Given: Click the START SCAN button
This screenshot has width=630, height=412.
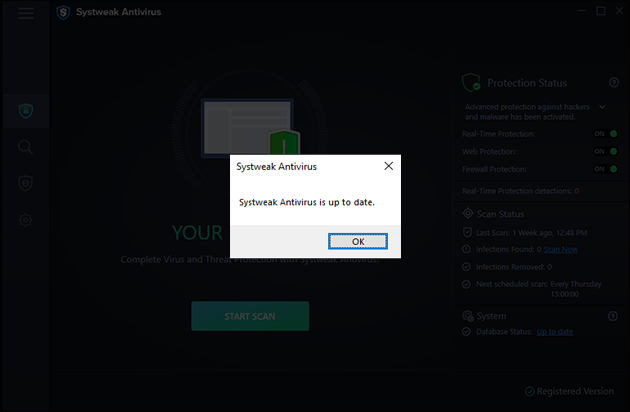Looking at the screenshot, I should pyautogui.click(x=250, y=316).
